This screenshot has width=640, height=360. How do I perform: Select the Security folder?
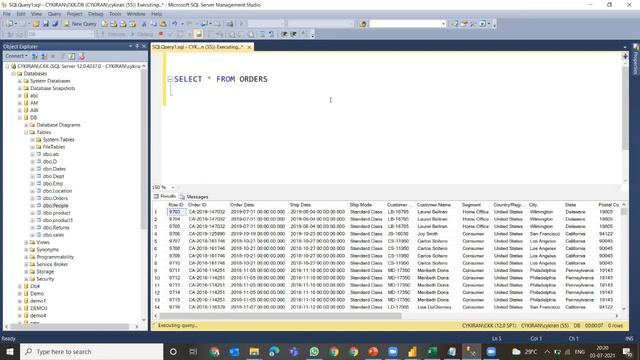[x=45, y=279]
